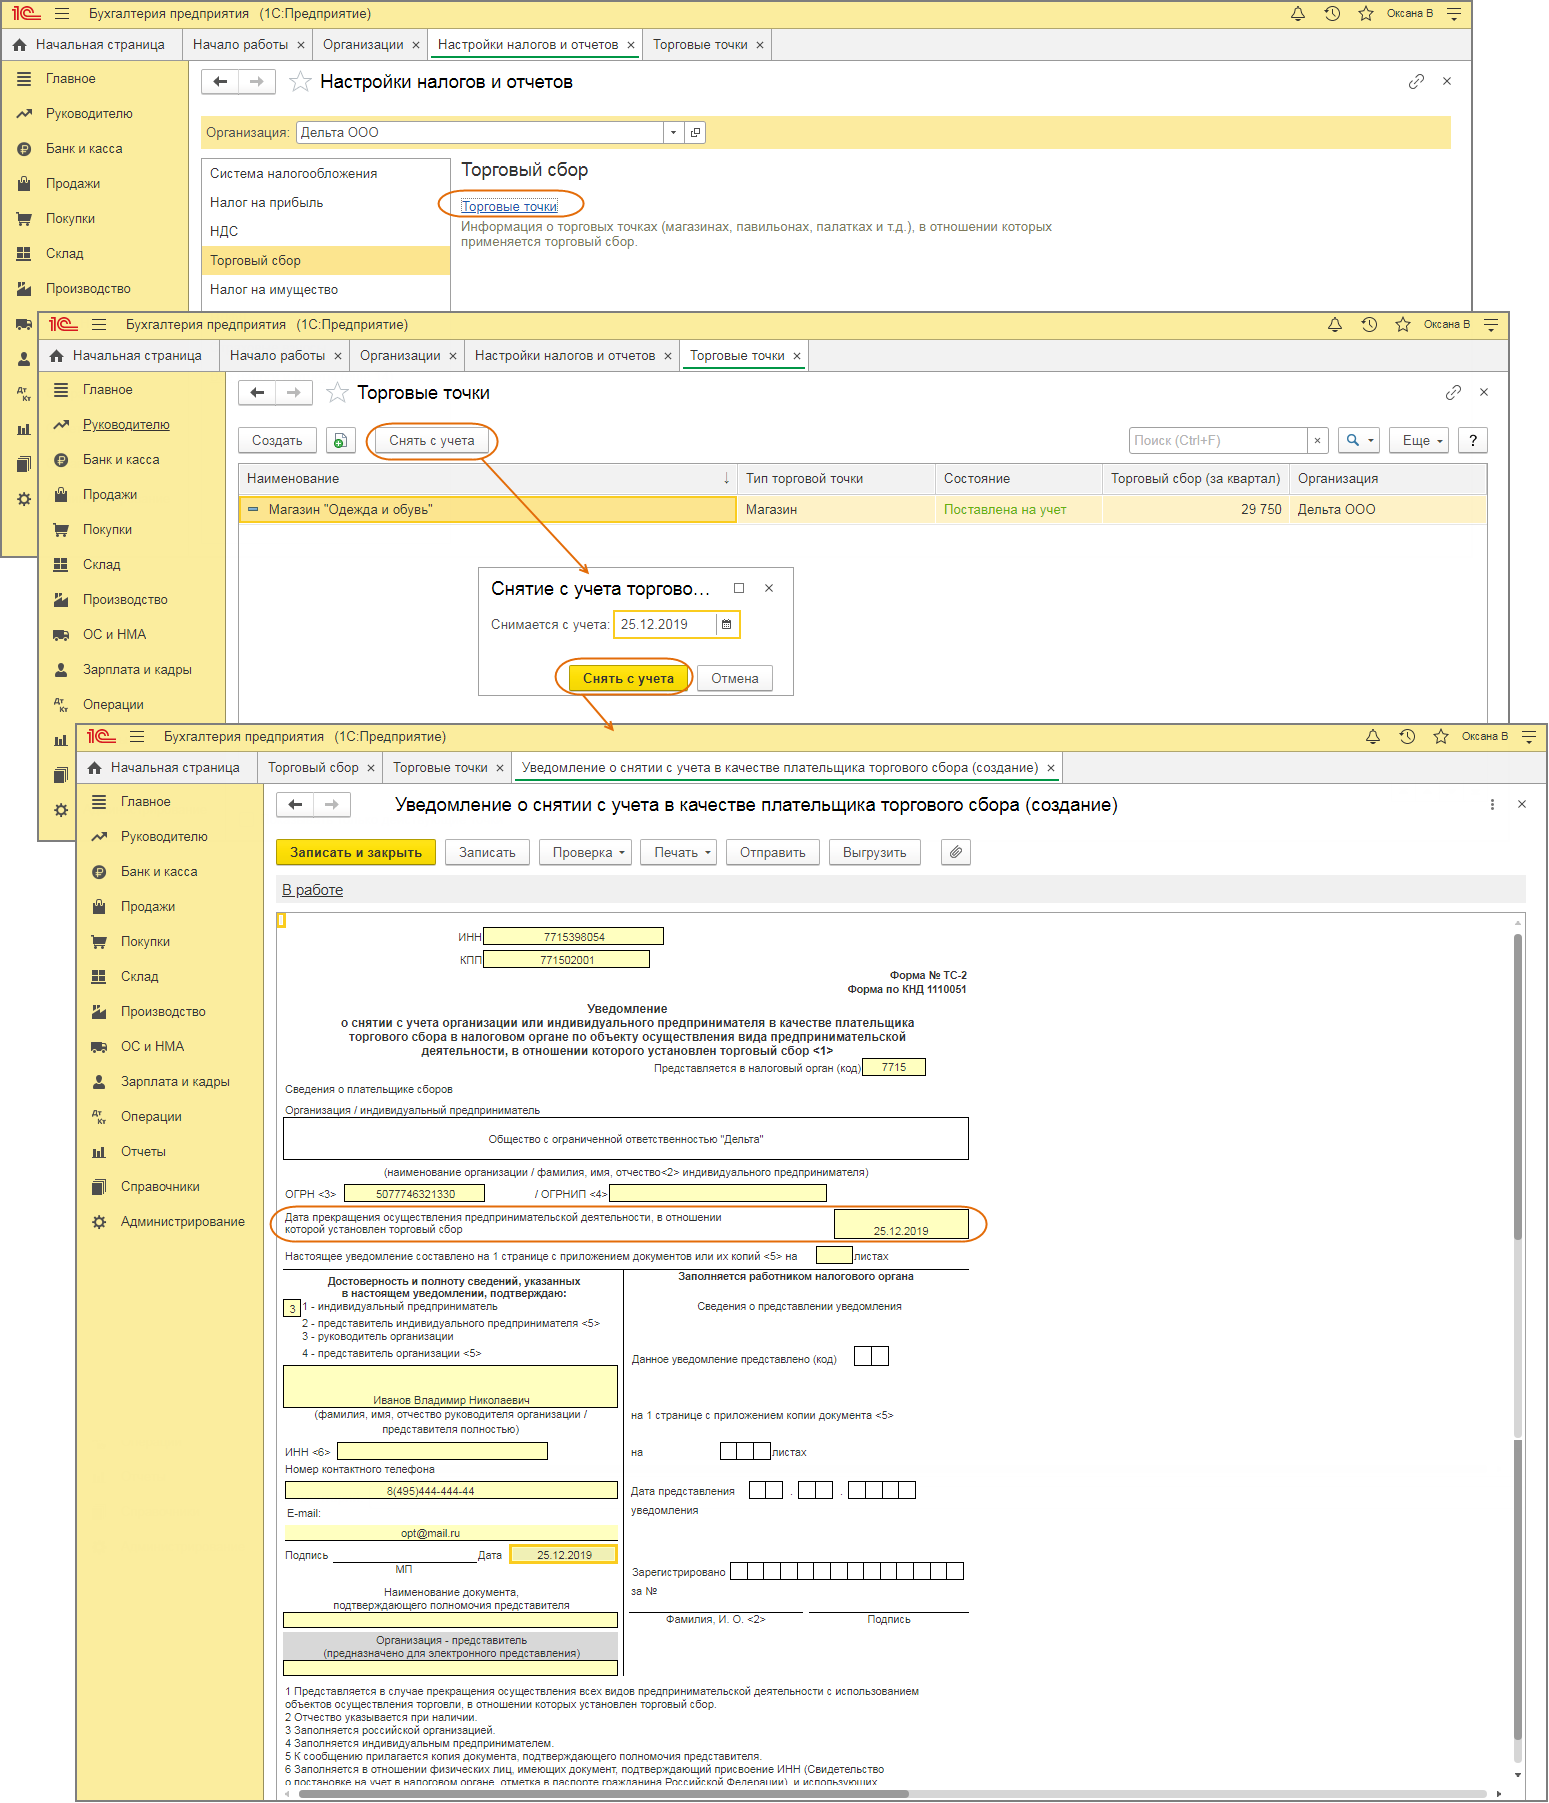Screen dimensions: 1549x1803
Task: Go back arrow in the notification form
Action: pos(295,804)
